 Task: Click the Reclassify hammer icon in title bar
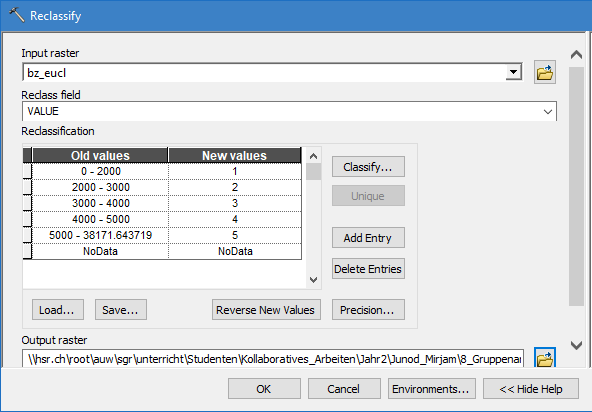coord(16,15)
